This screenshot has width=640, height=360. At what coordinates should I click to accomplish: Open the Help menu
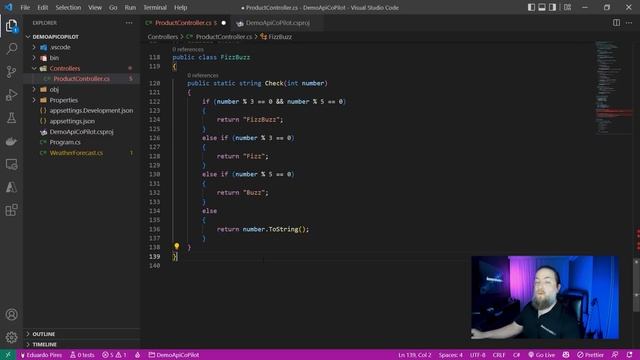pos(180,7)
